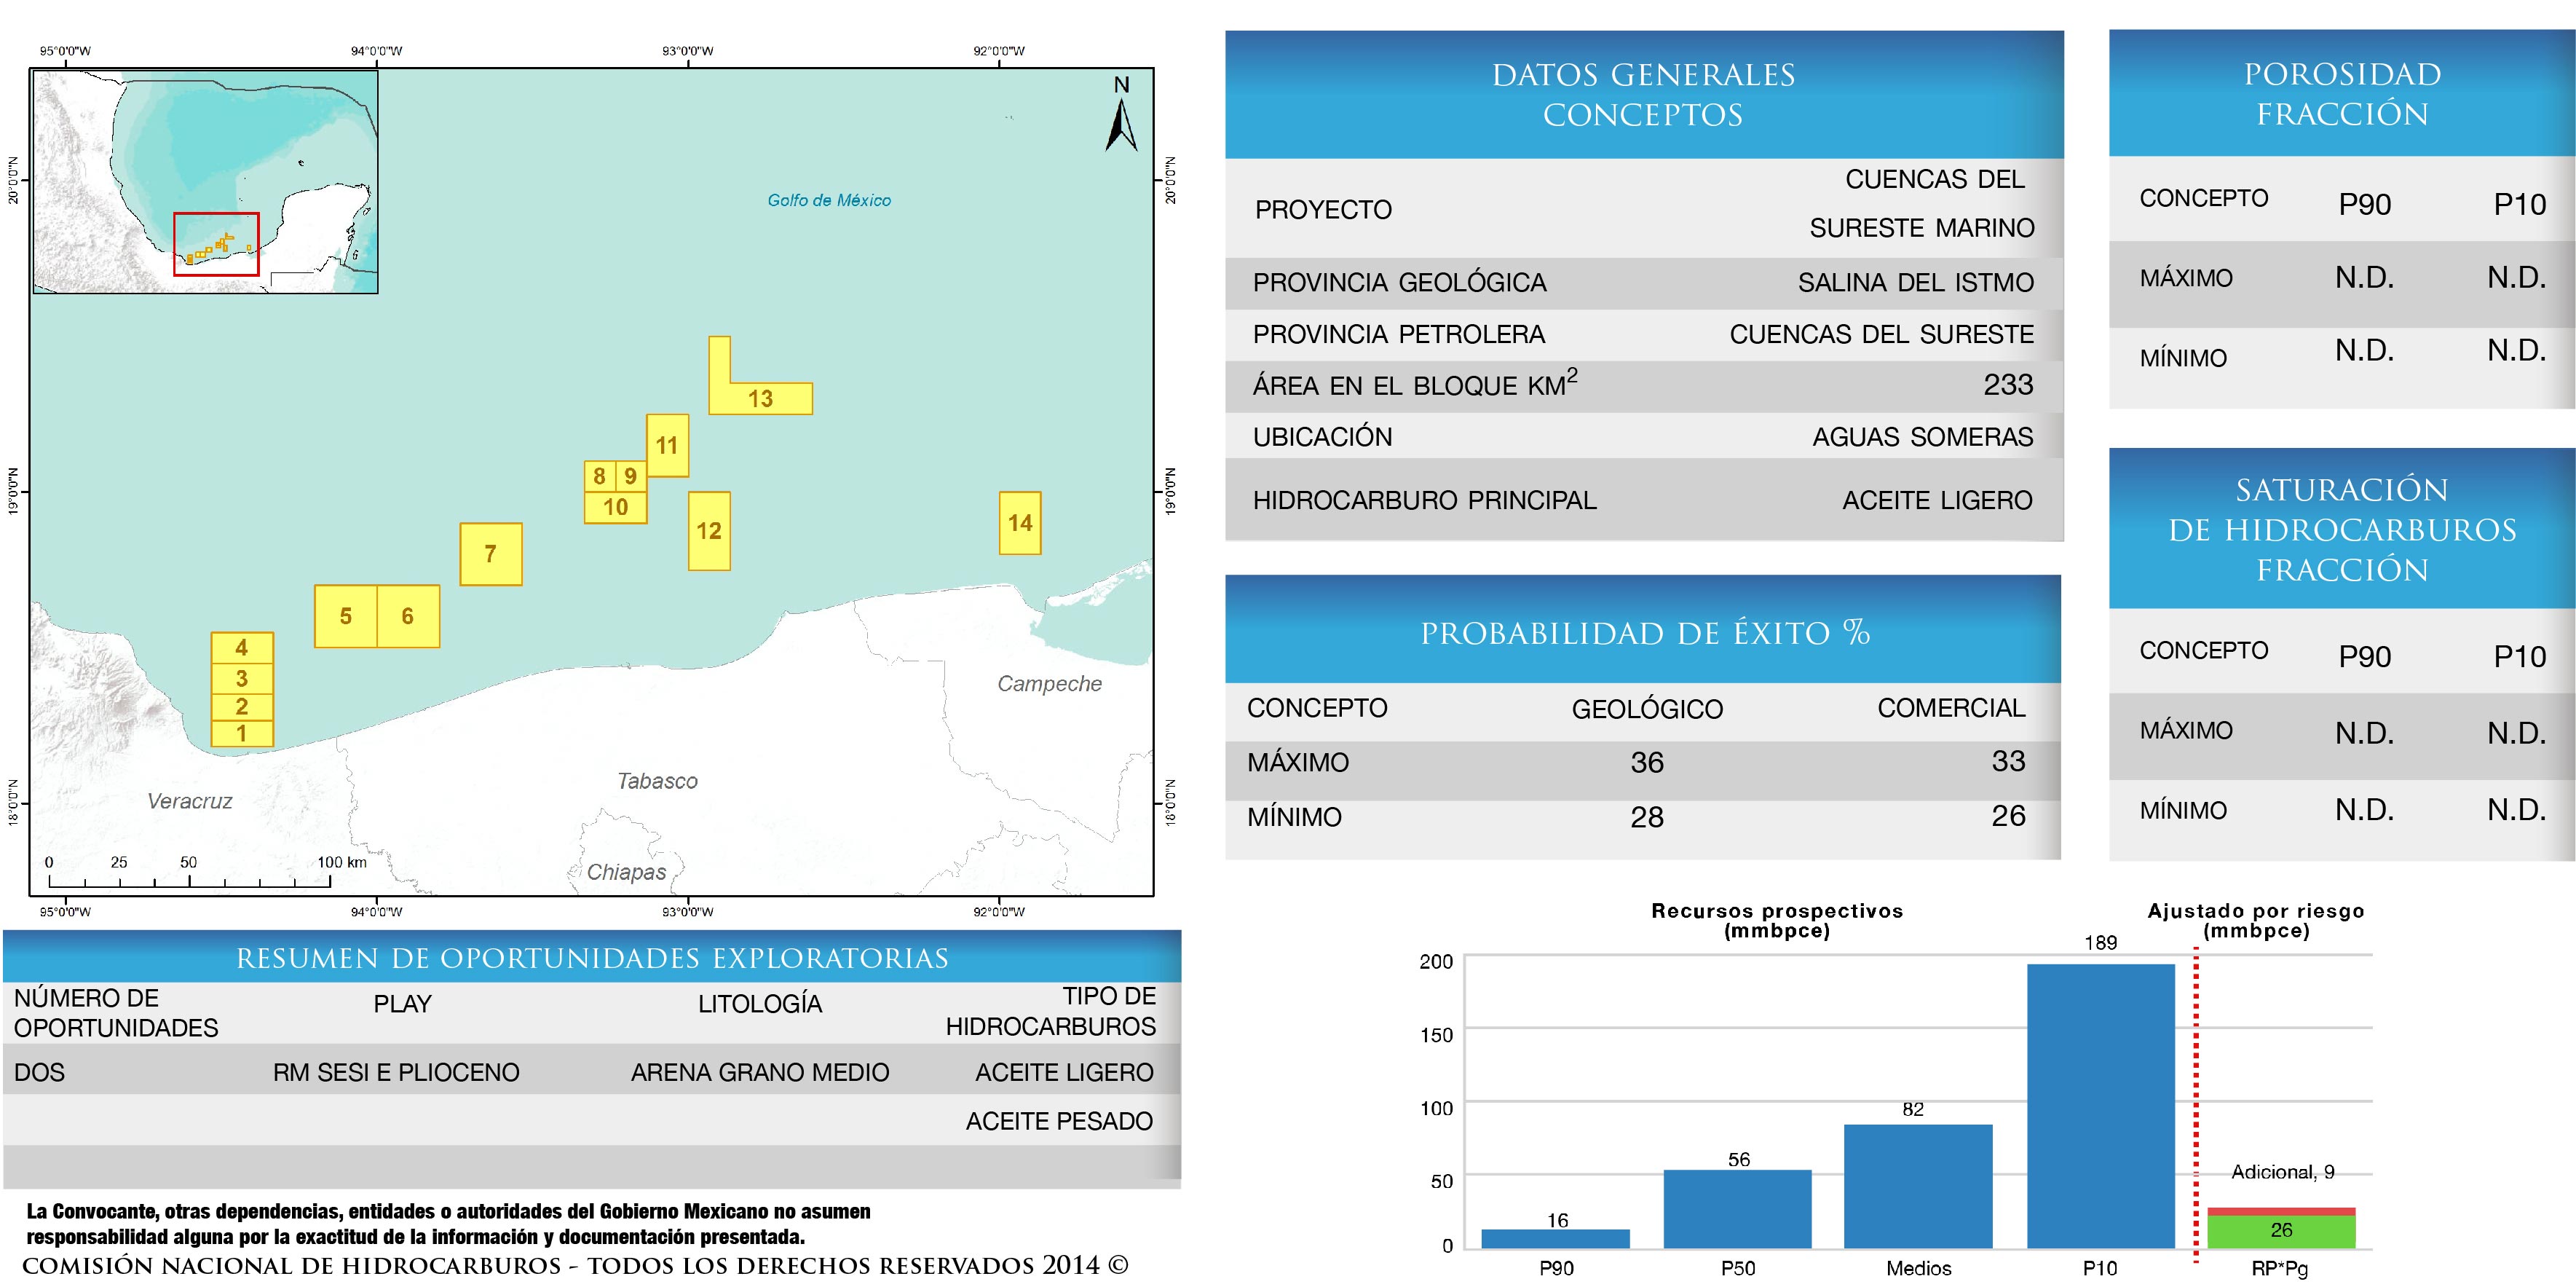Click the CUENCAS DEL SURESTE value

tap(1881, 335)
